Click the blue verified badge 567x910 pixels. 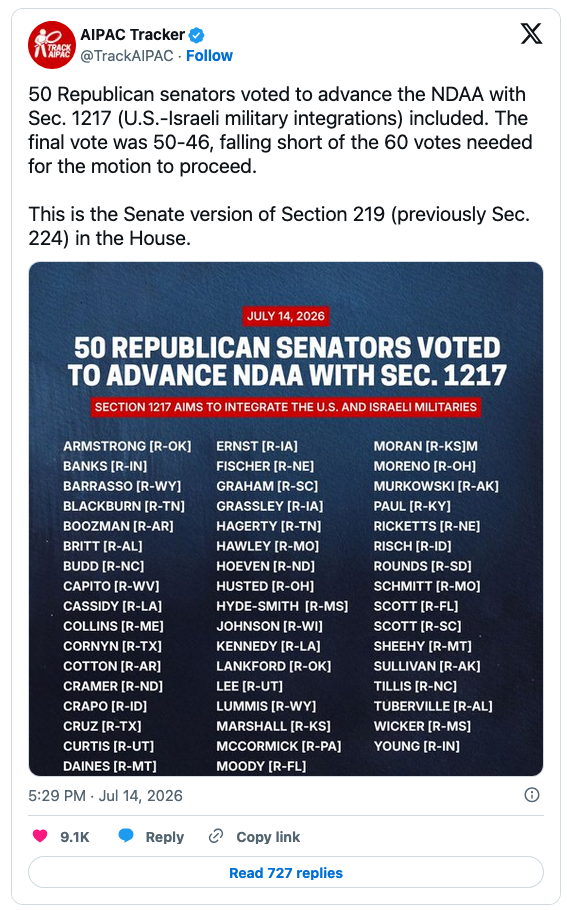coord(197,35)
